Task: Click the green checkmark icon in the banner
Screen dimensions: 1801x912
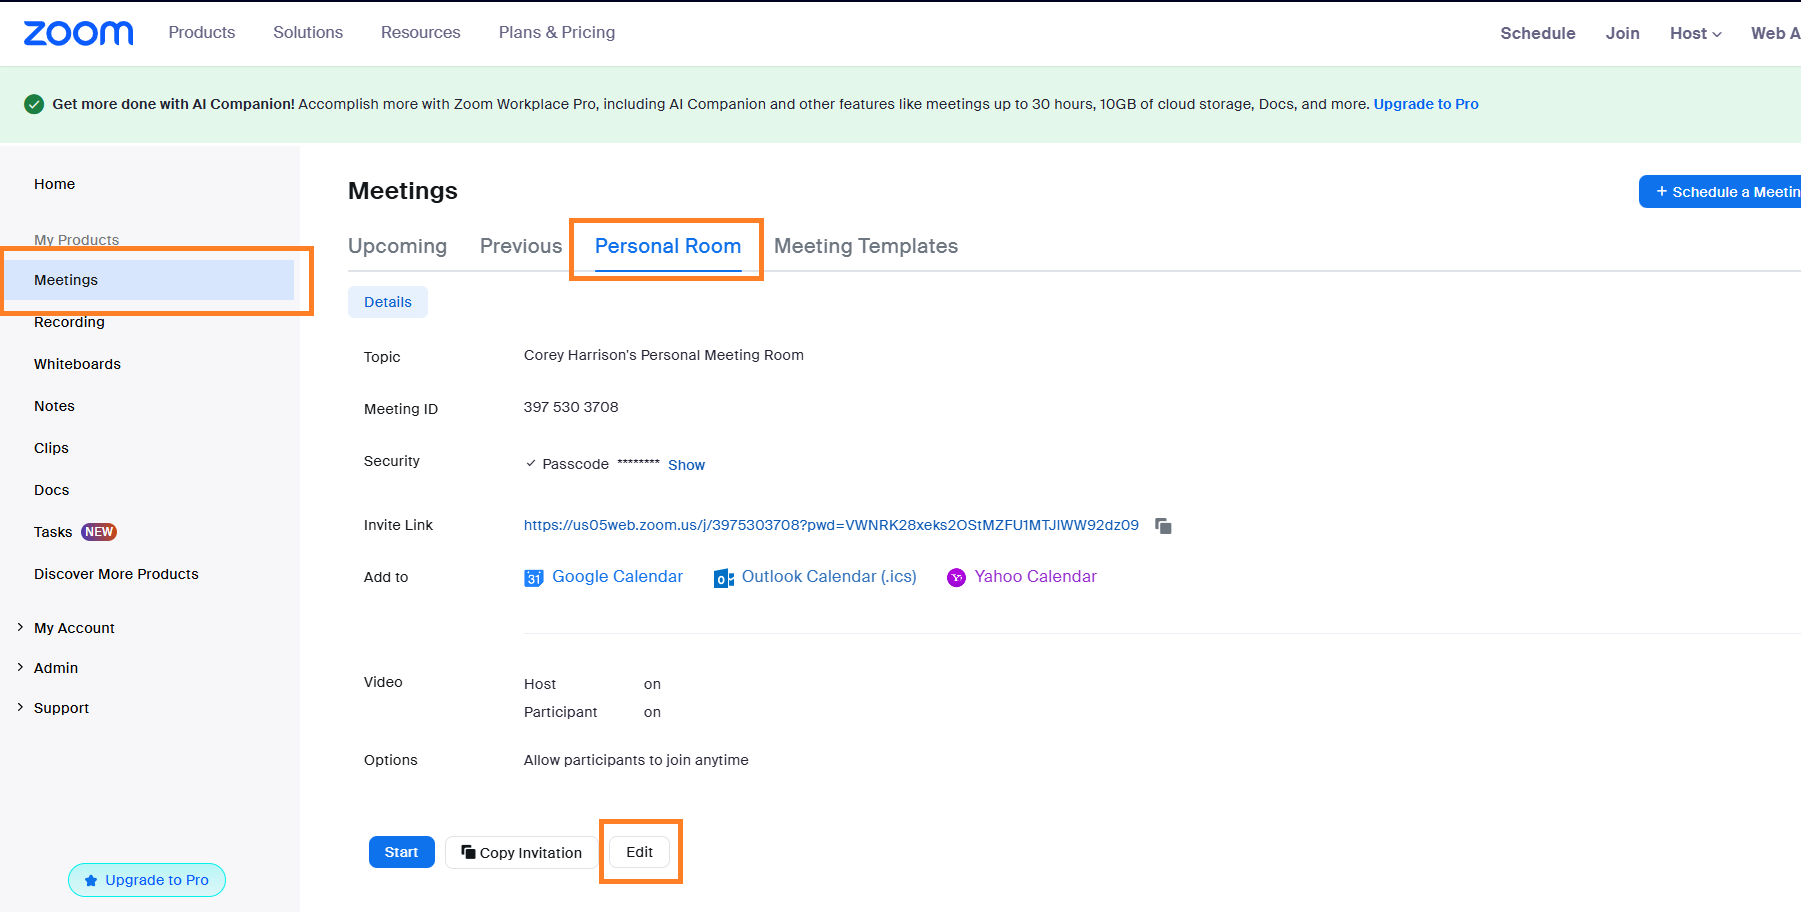Action: pos(34,104)
